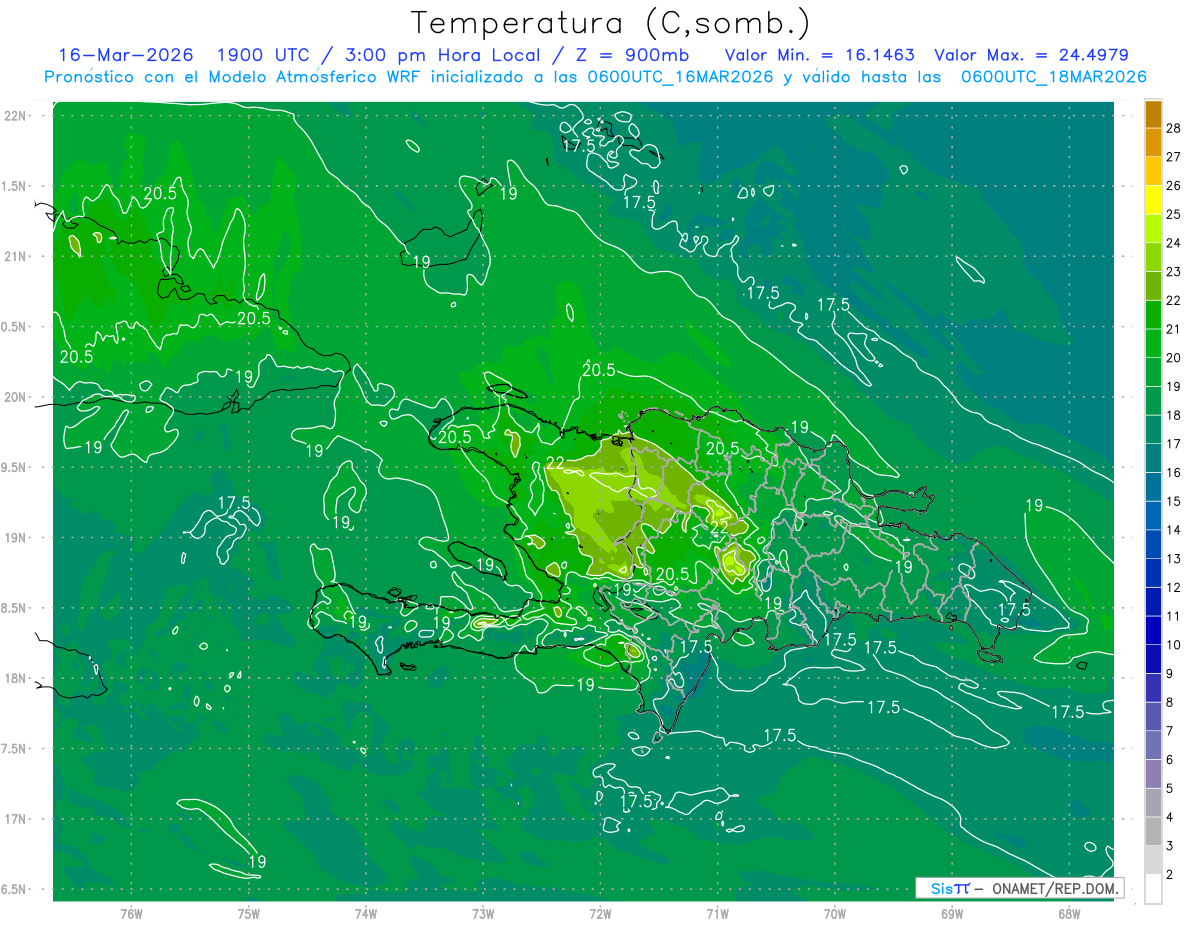Screen dimensions: 1200x927
Task: Select the date text '16-Mar-2026'
Action: pyautogui.click(x=124, y=55)
